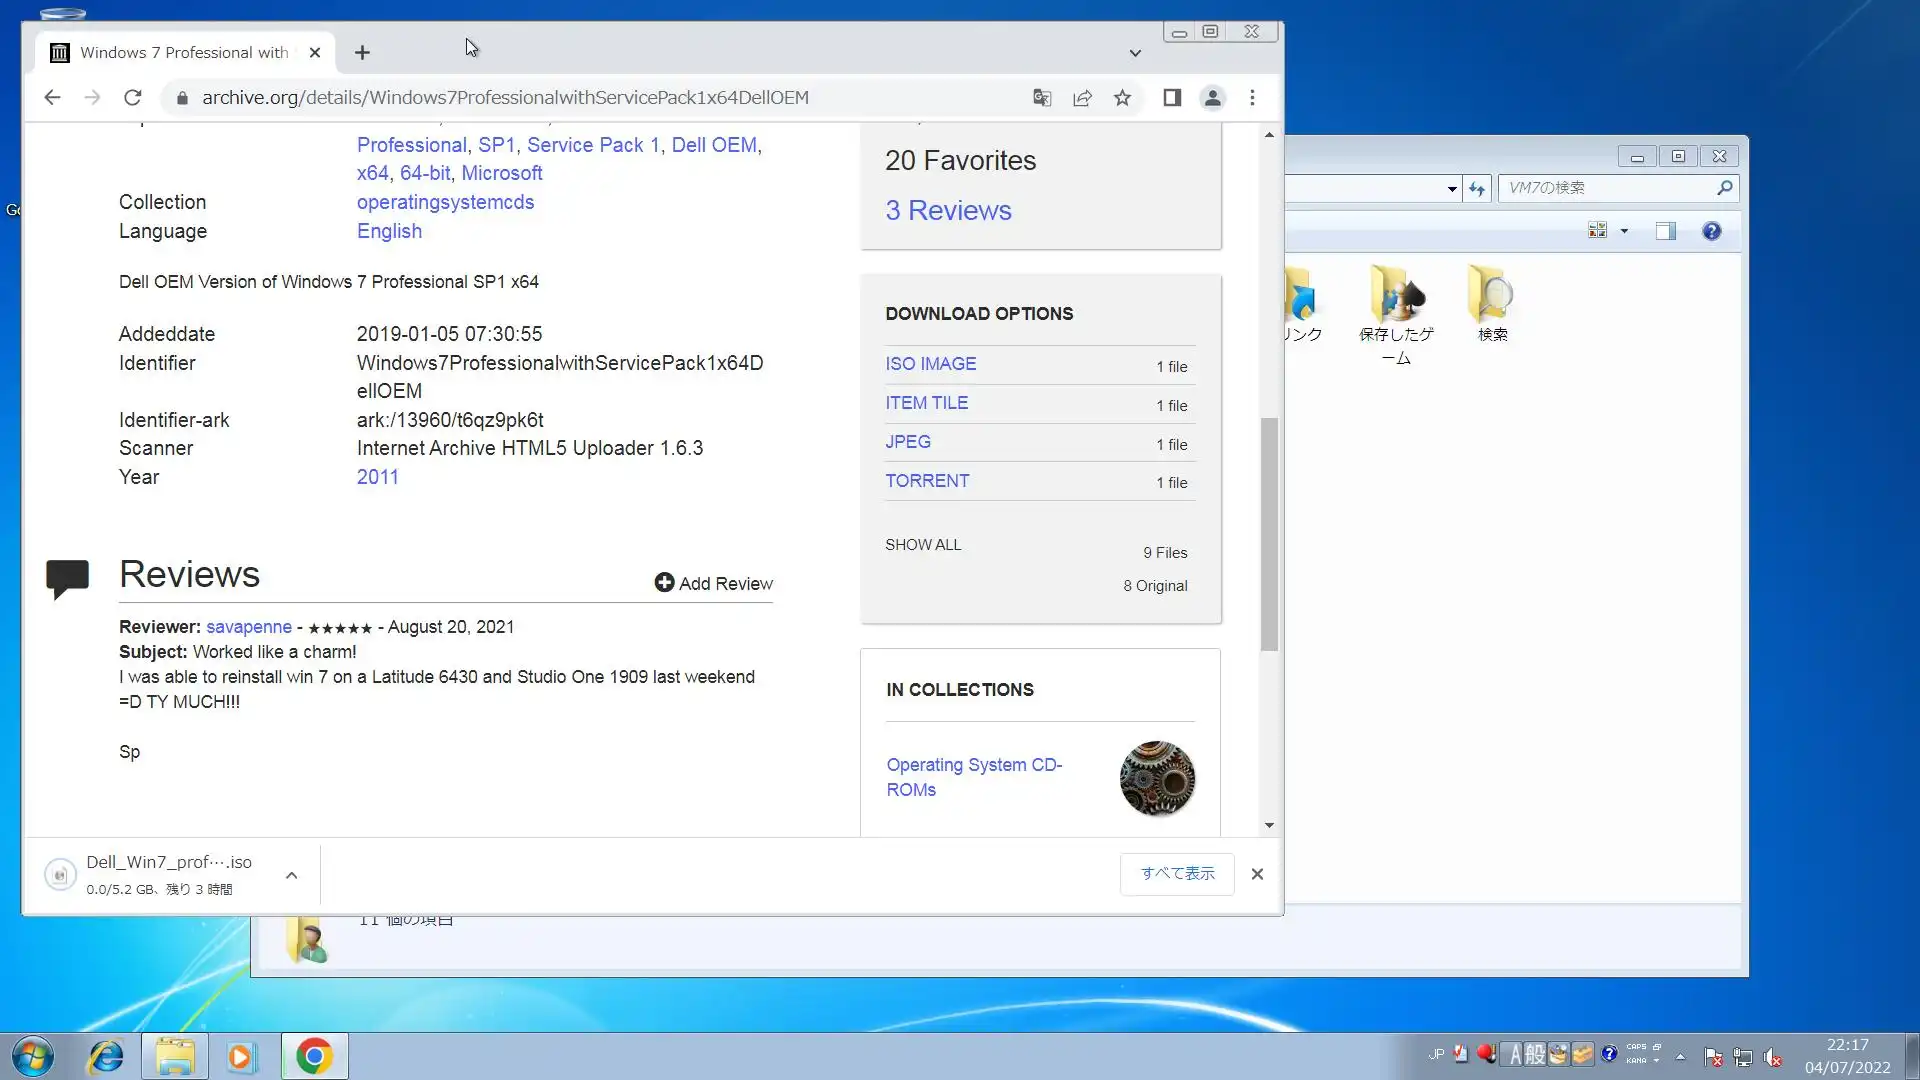Click the browser vertical scrollbar thumb
The image size is (1920, 1080).
click(1269, 534)
